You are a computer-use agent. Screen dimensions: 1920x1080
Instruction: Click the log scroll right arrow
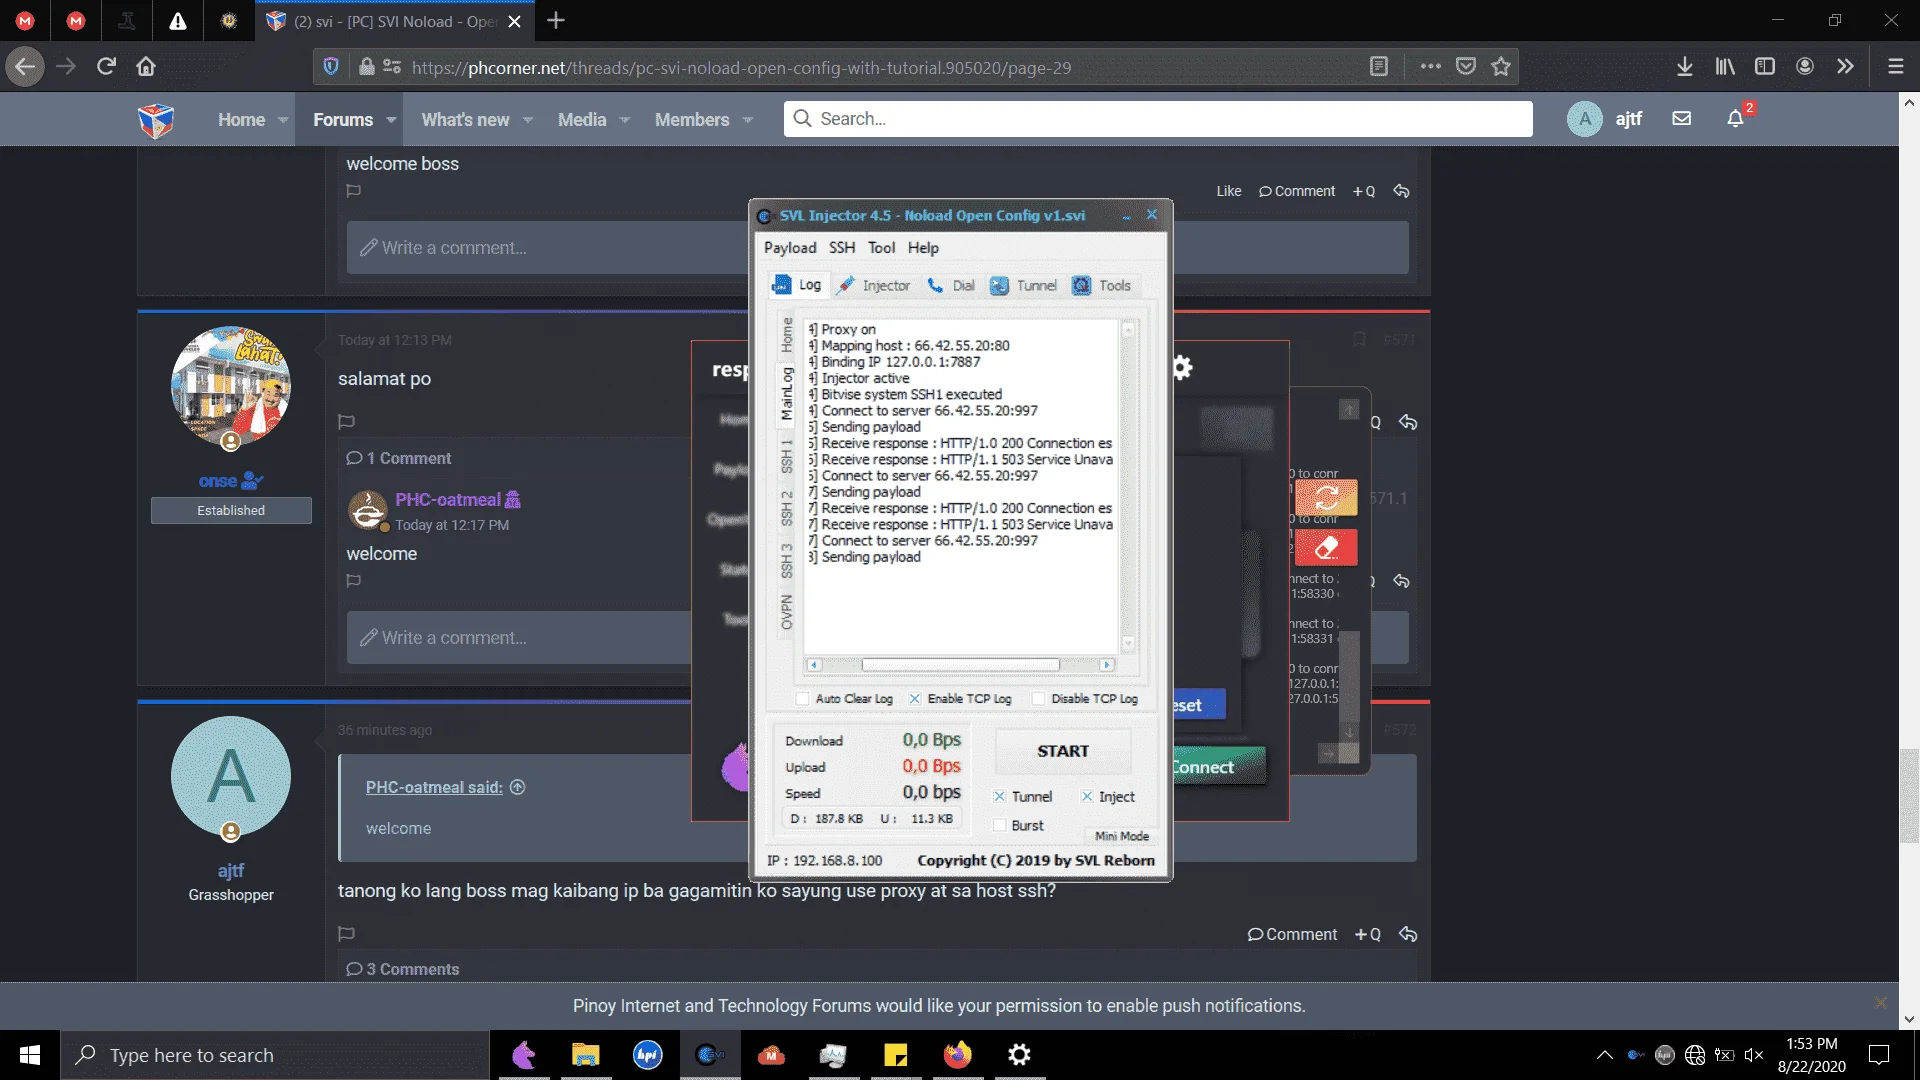(x=1106, y=665)
